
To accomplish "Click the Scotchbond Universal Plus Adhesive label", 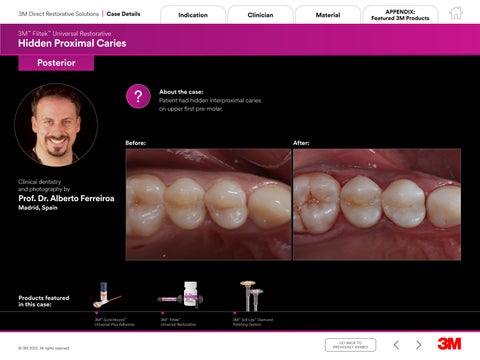I will click(114, 322).
